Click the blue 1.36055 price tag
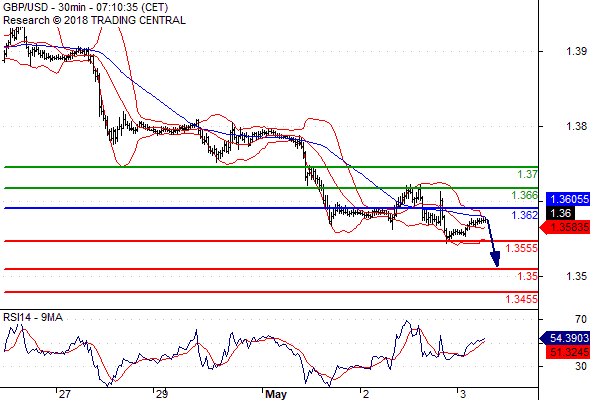This screenshot has height=400, width=590. pyautogui.click(x=567, y=199)
